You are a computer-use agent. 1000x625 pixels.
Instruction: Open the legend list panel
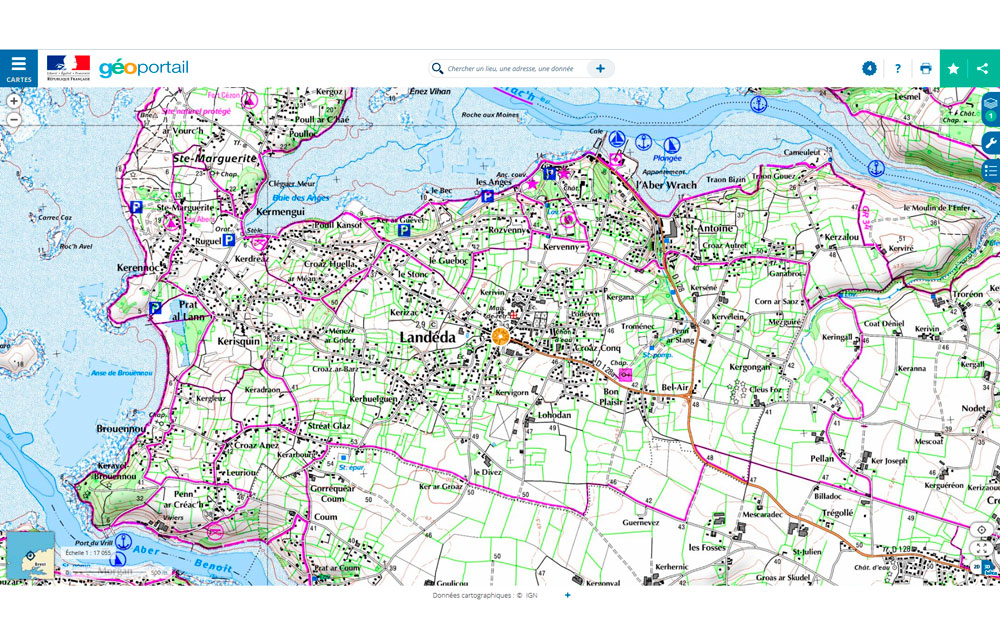[x=990, y=171]
